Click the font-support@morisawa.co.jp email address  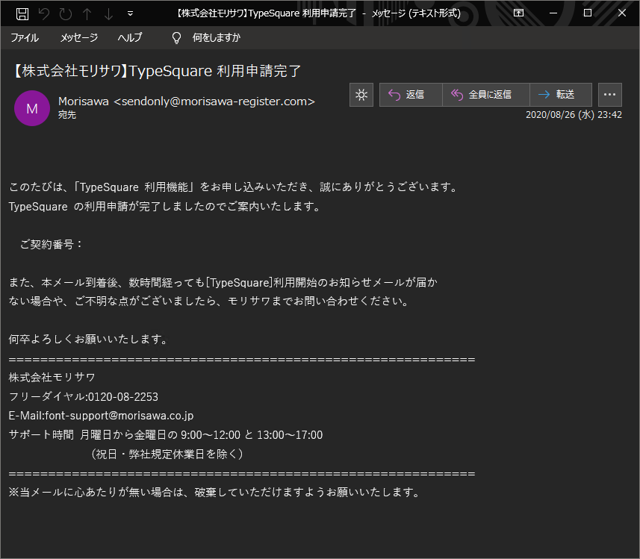pyautogui.click(x=119, y=416)
